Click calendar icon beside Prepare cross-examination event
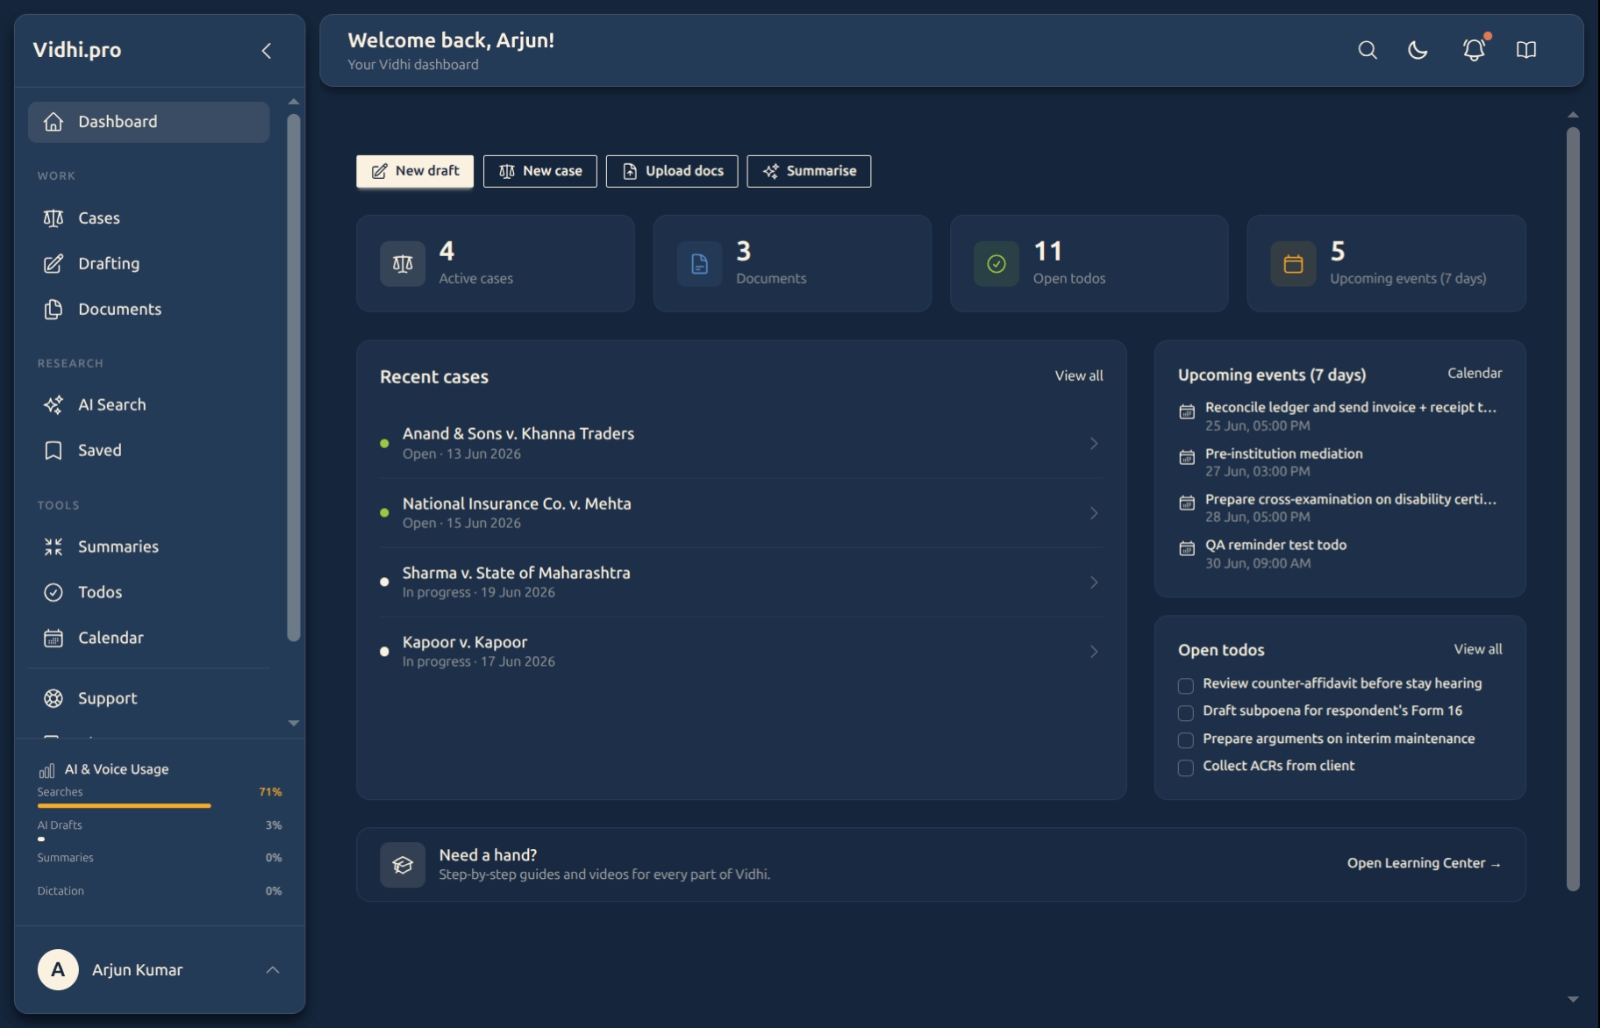 [1187, 503]
